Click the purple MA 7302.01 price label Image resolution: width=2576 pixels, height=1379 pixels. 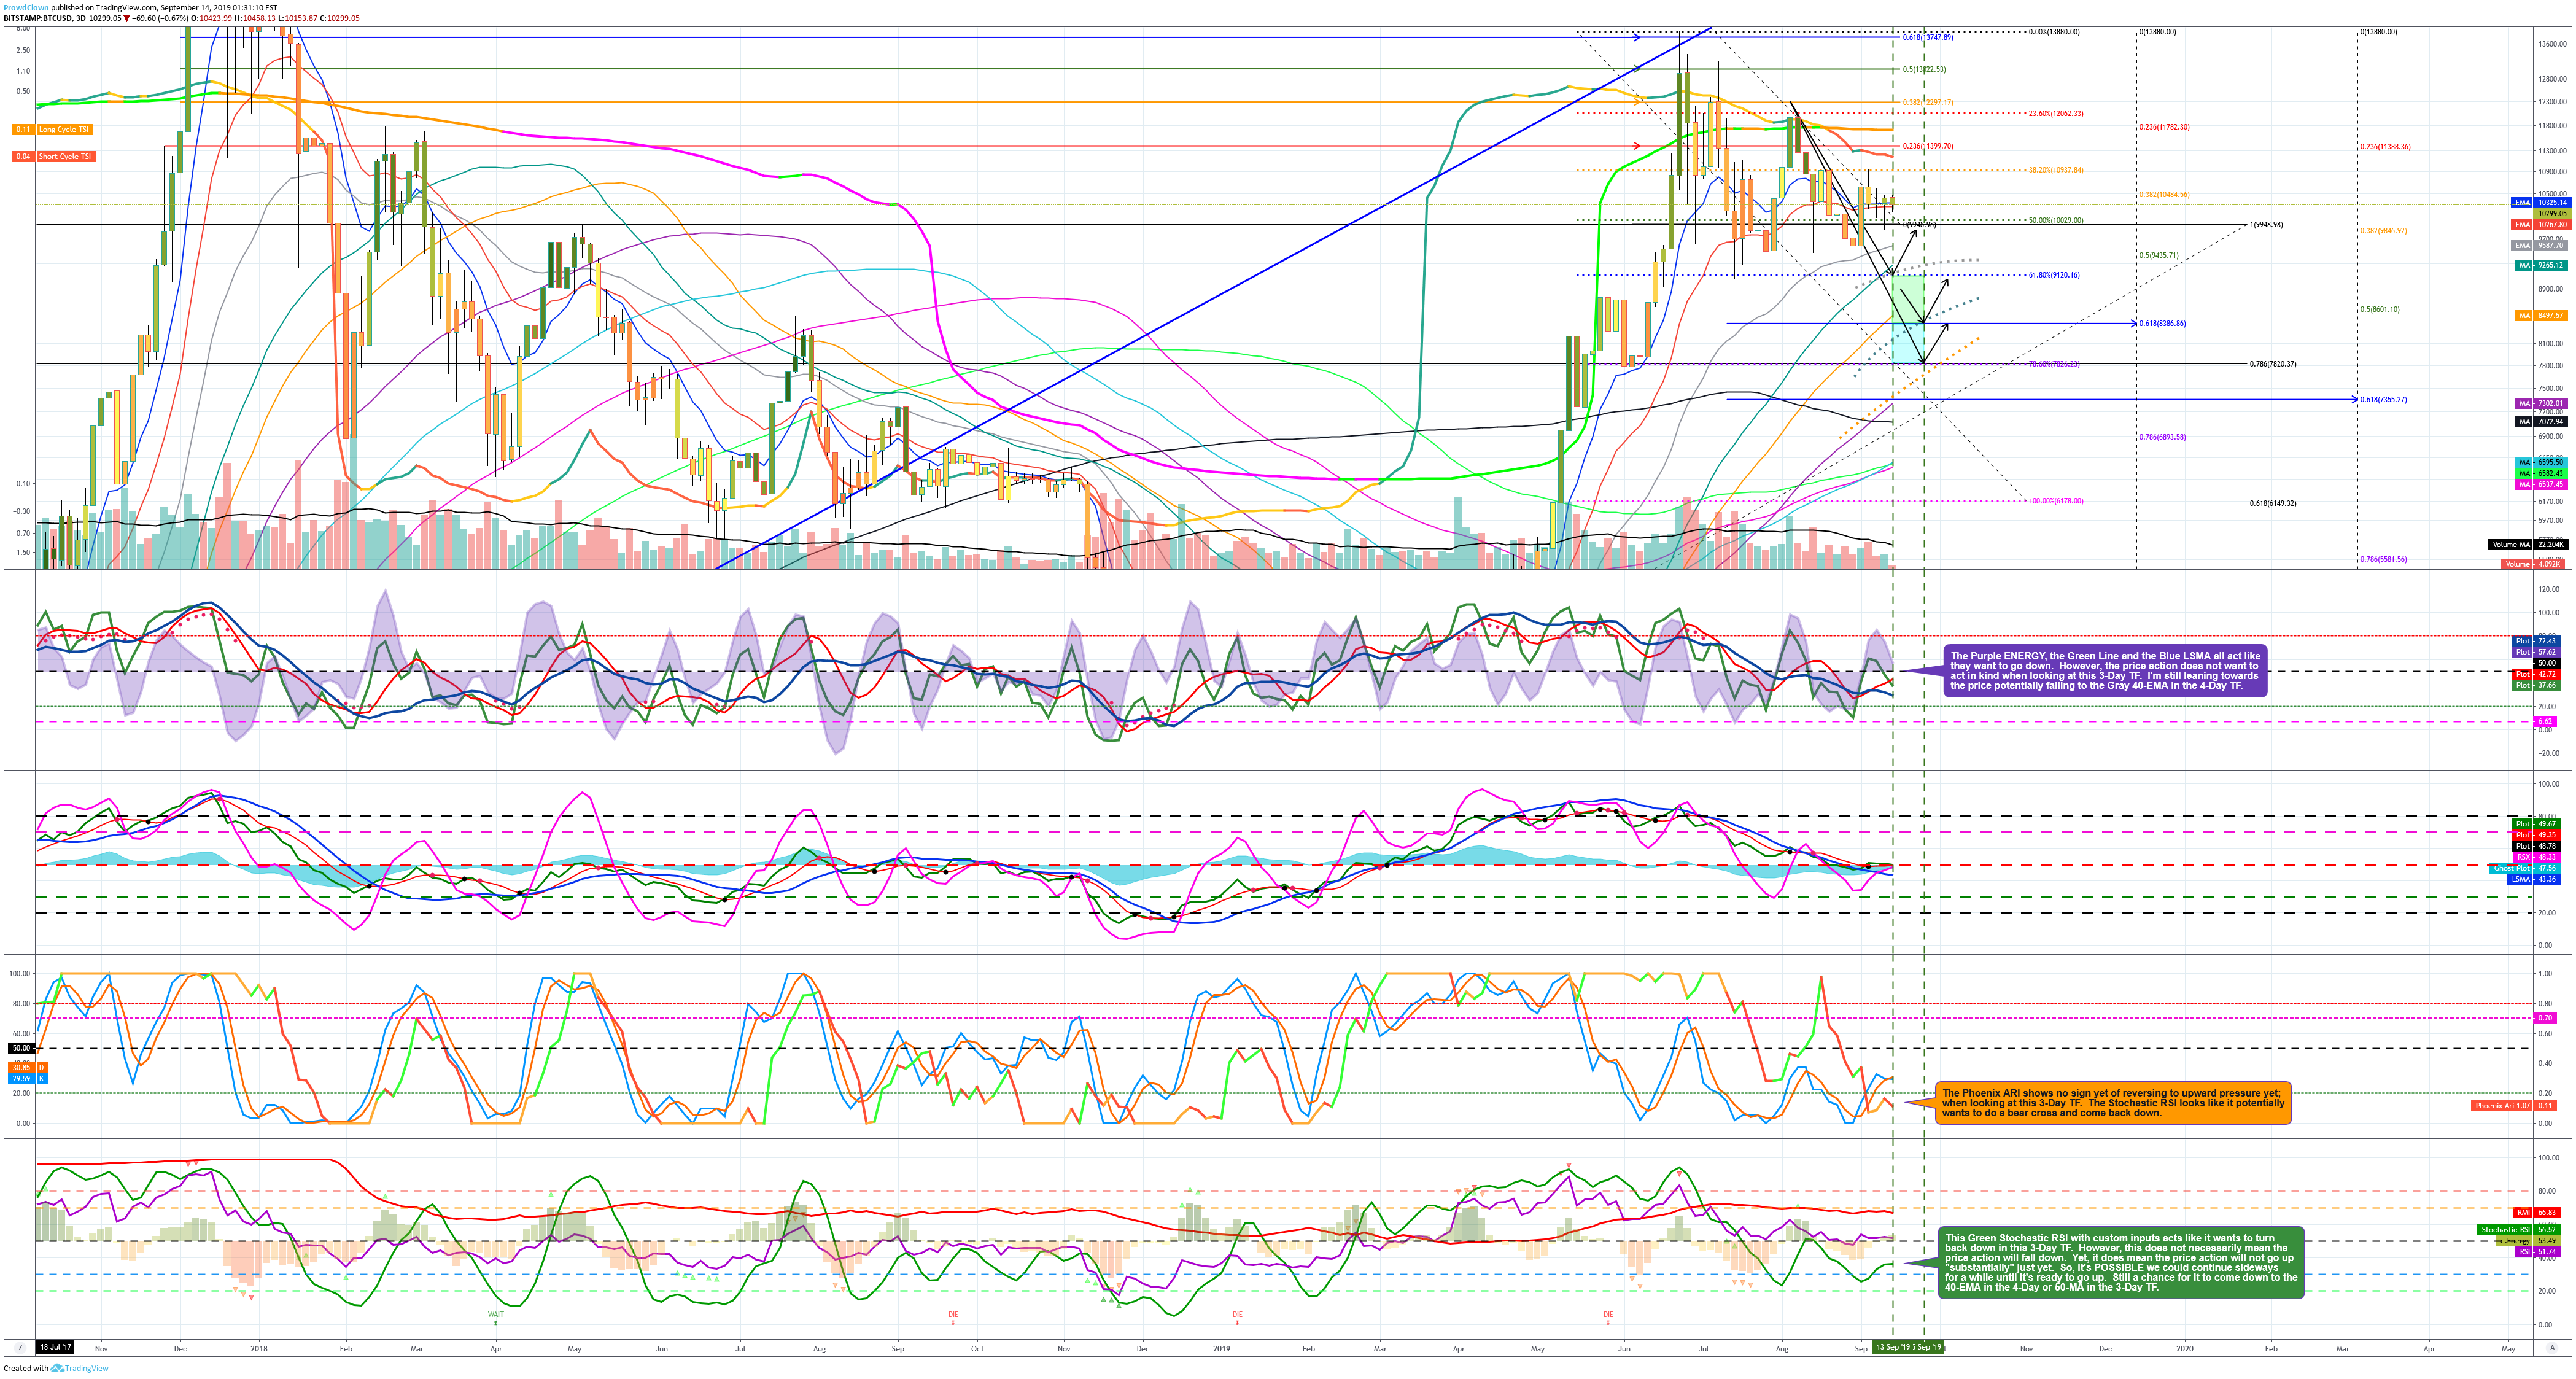2541,403
